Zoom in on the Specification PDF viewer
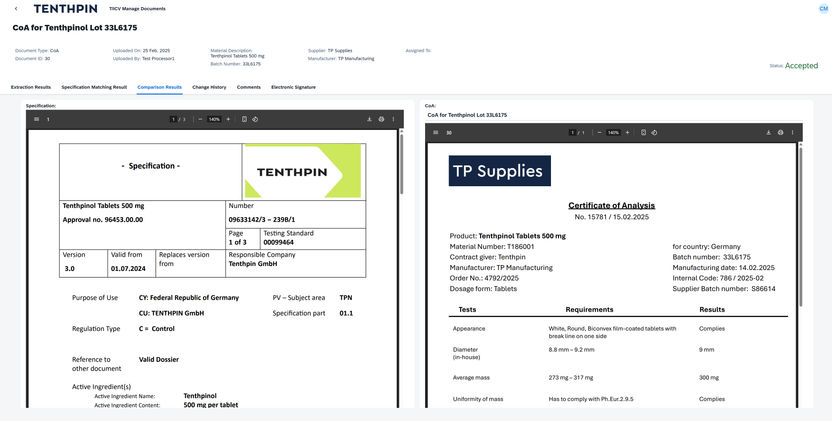This screenshot has width=832, height=421. (x=228, y=119)
